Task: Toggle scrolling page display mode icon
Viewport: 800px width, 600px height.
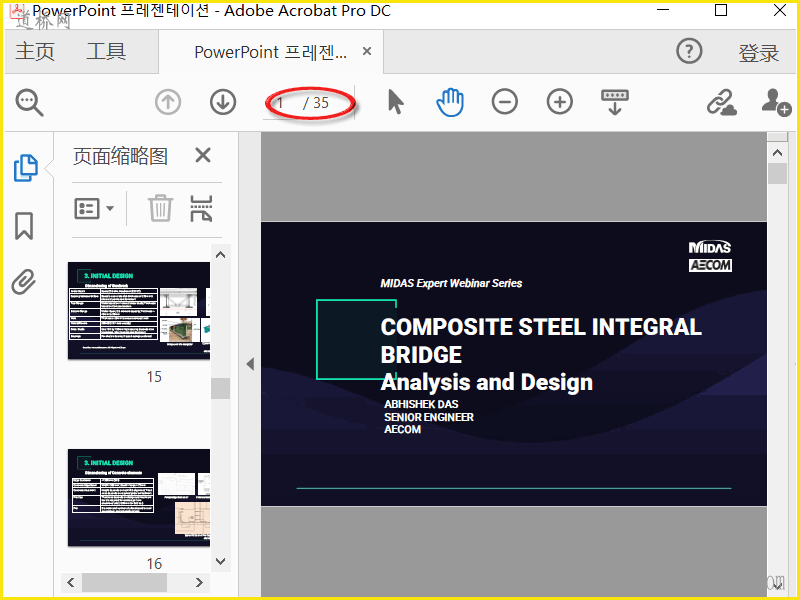Action: tap(615, 102)
